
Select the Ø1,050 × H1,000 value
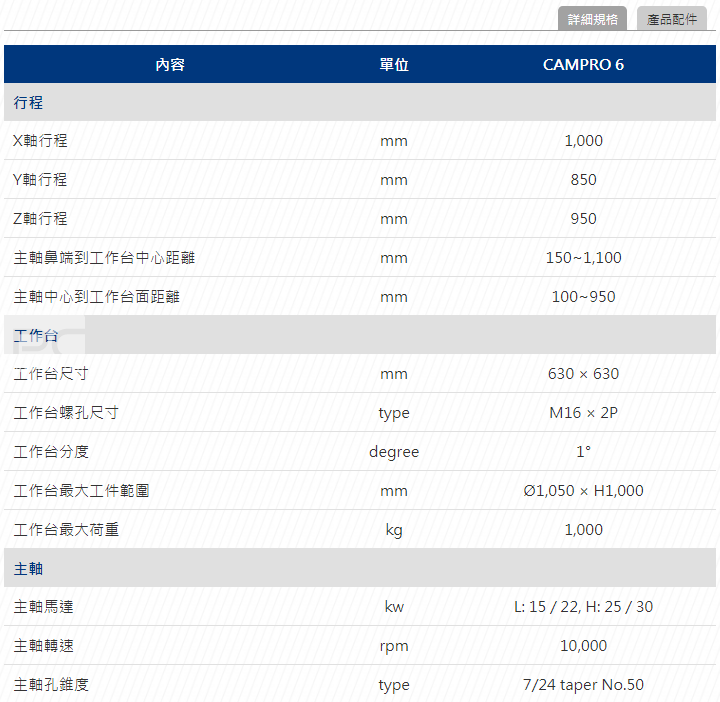click(x=583, y=491)
